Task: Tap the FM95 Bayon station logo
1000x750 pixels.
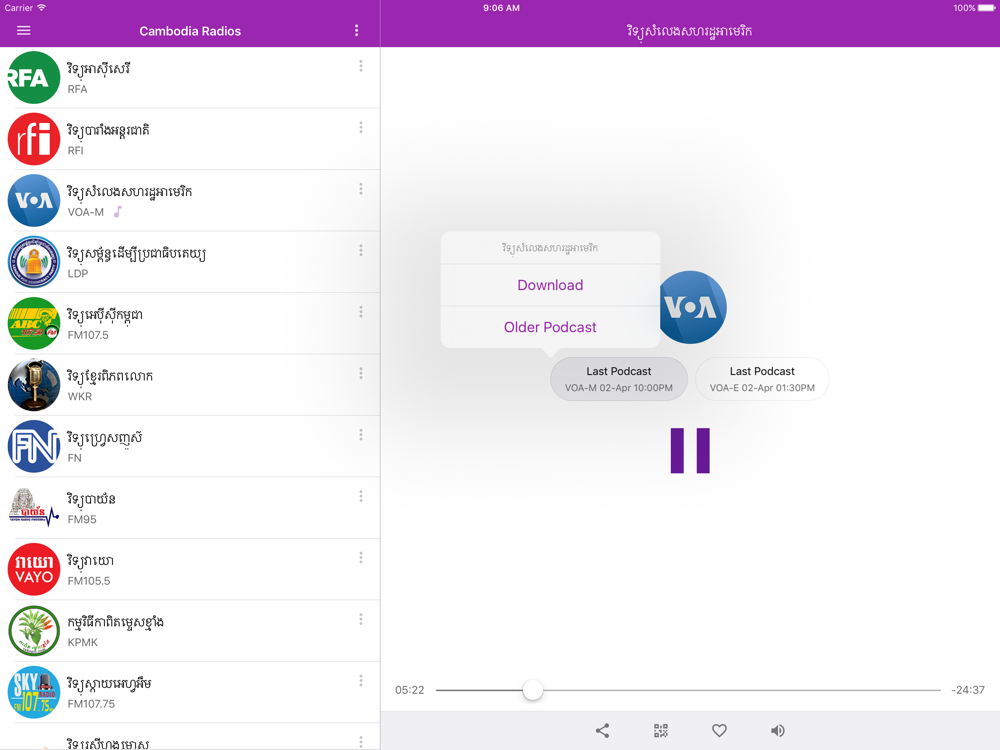Action: [x=34, y=508]
